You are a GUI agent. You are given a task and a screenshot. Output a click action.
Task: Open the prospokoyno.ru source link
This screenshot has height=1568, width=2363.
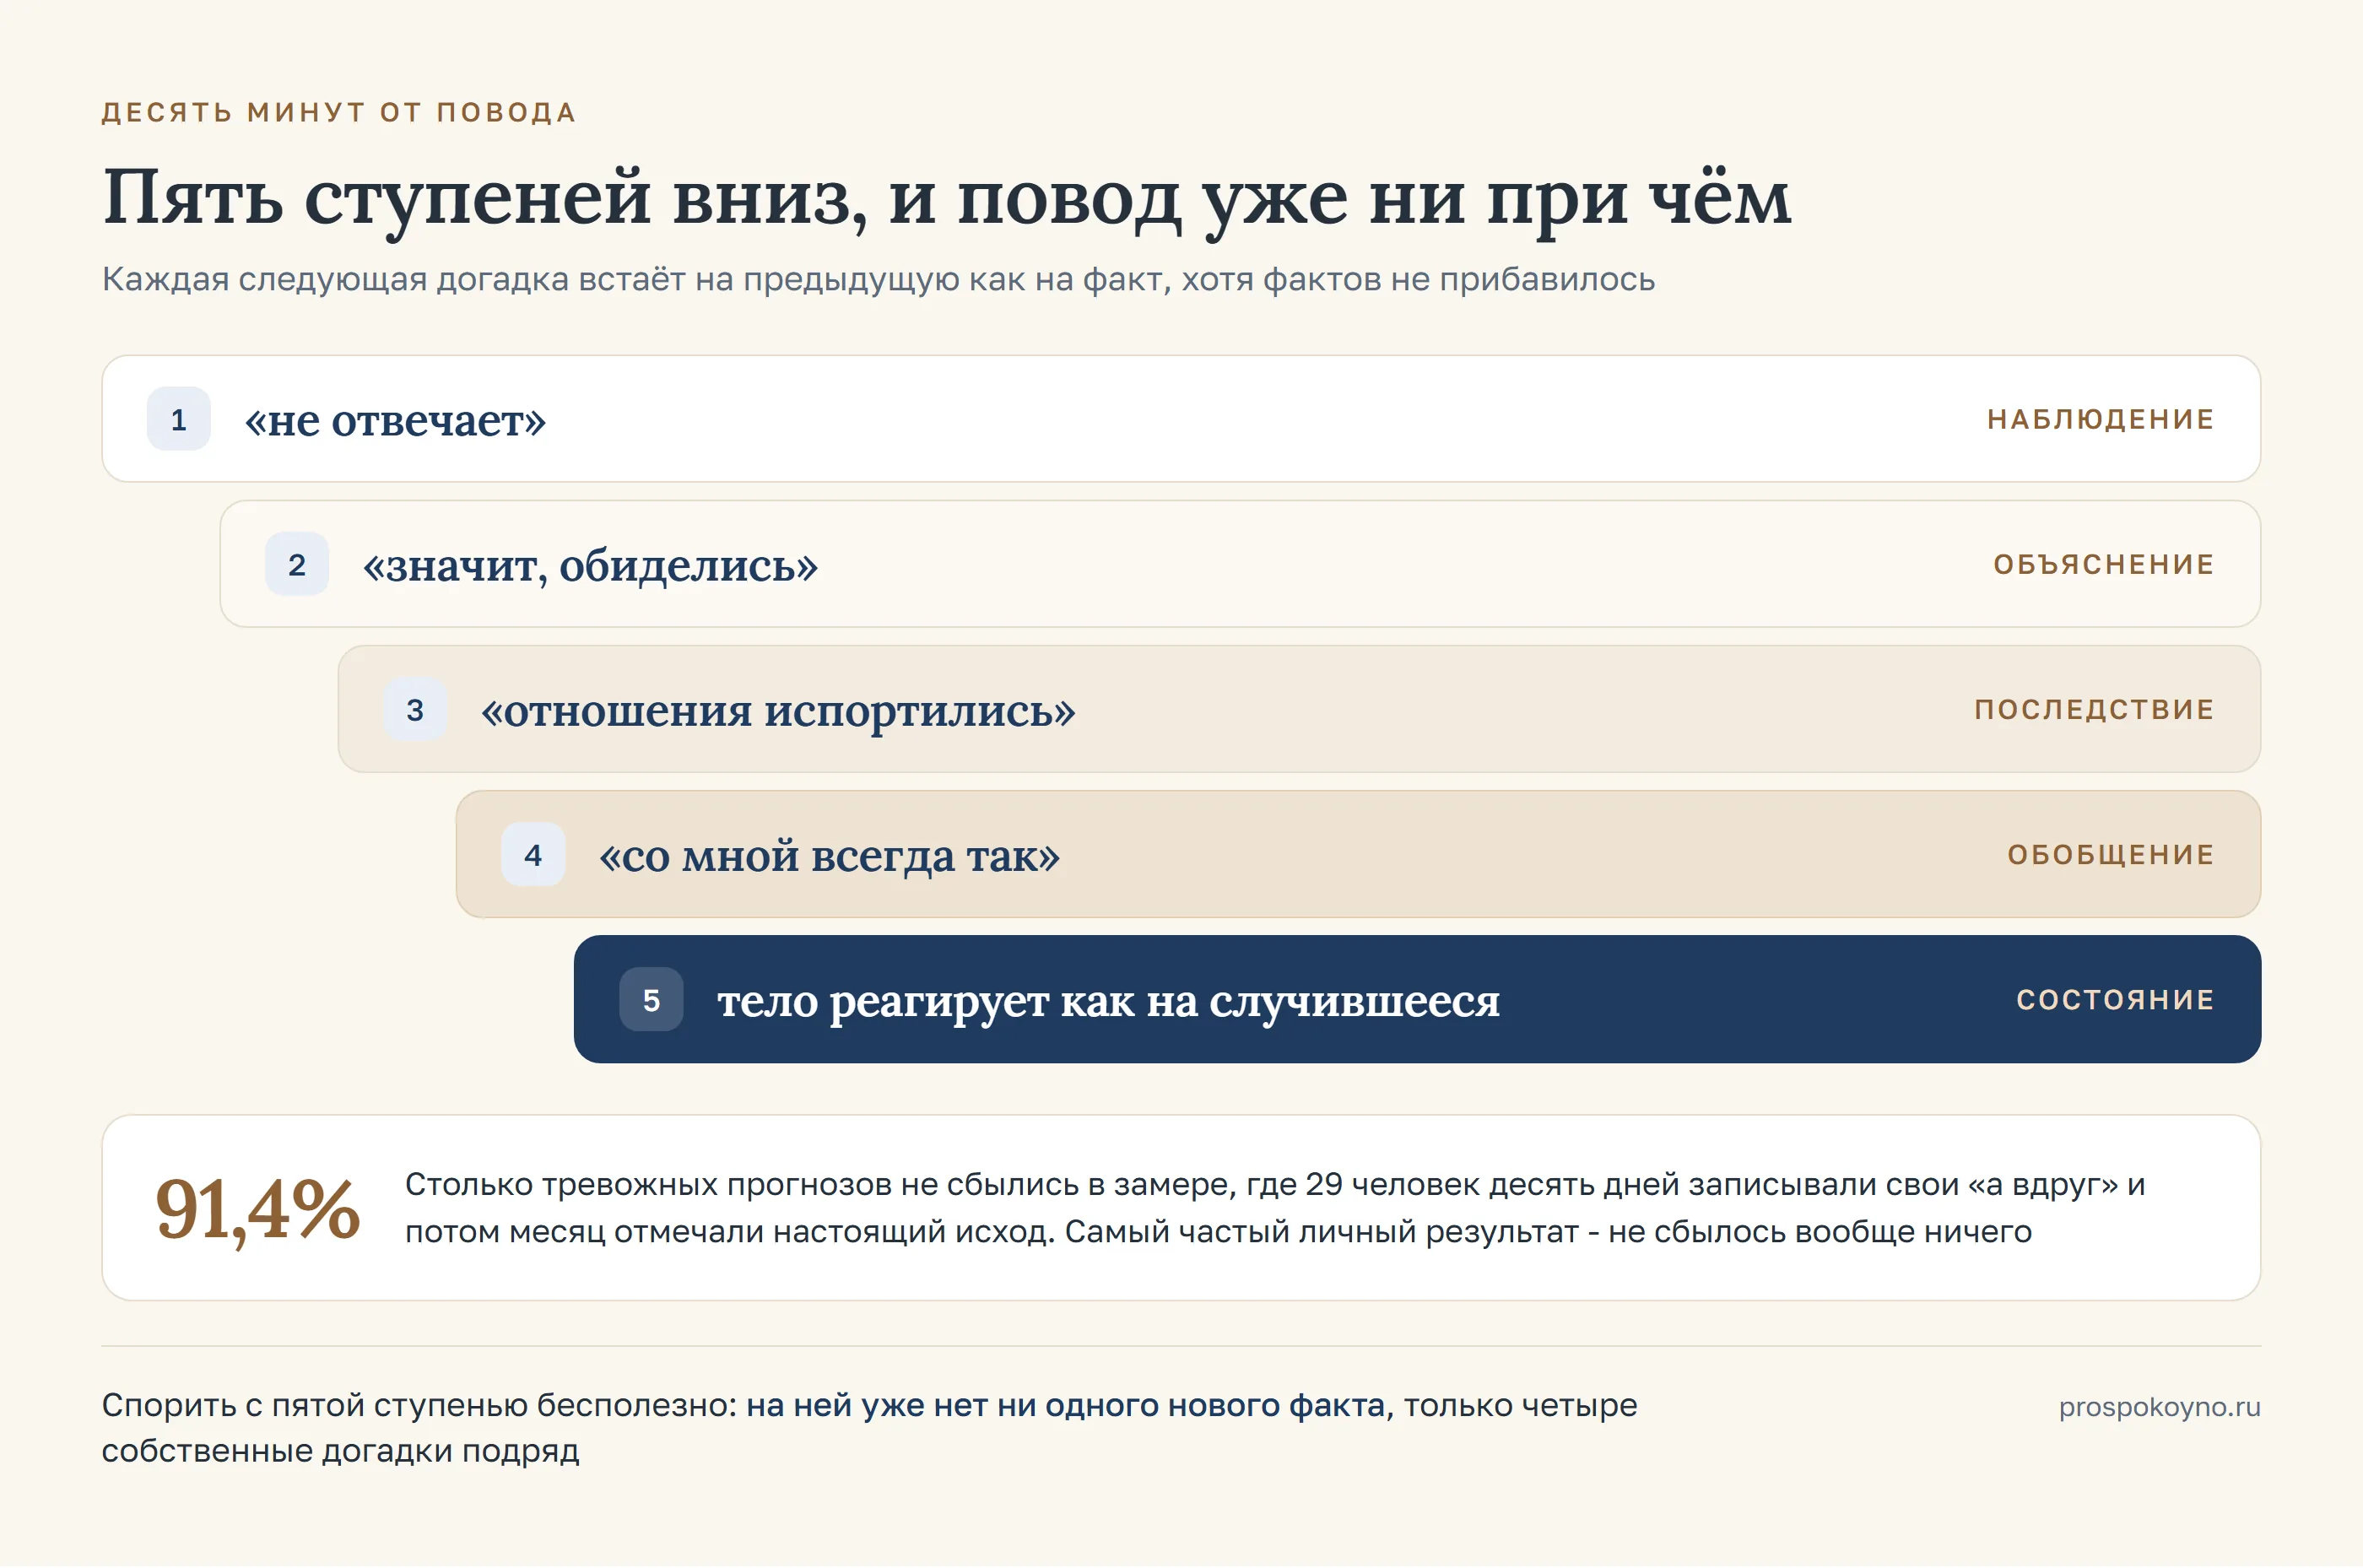pos(2159,1407)
